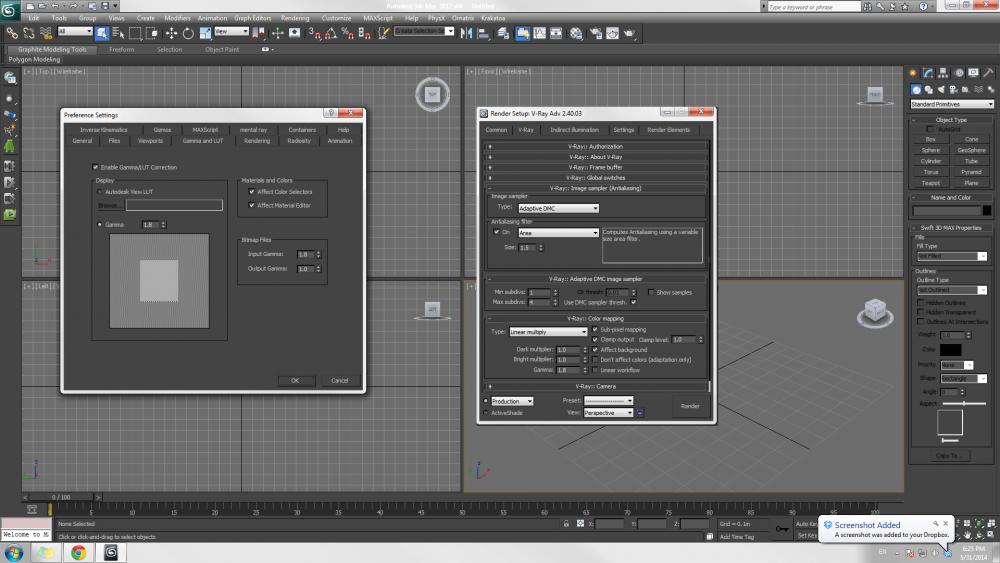Open the Rendering menu
This screenshot has height=563, width=1000.
(295, 18)
